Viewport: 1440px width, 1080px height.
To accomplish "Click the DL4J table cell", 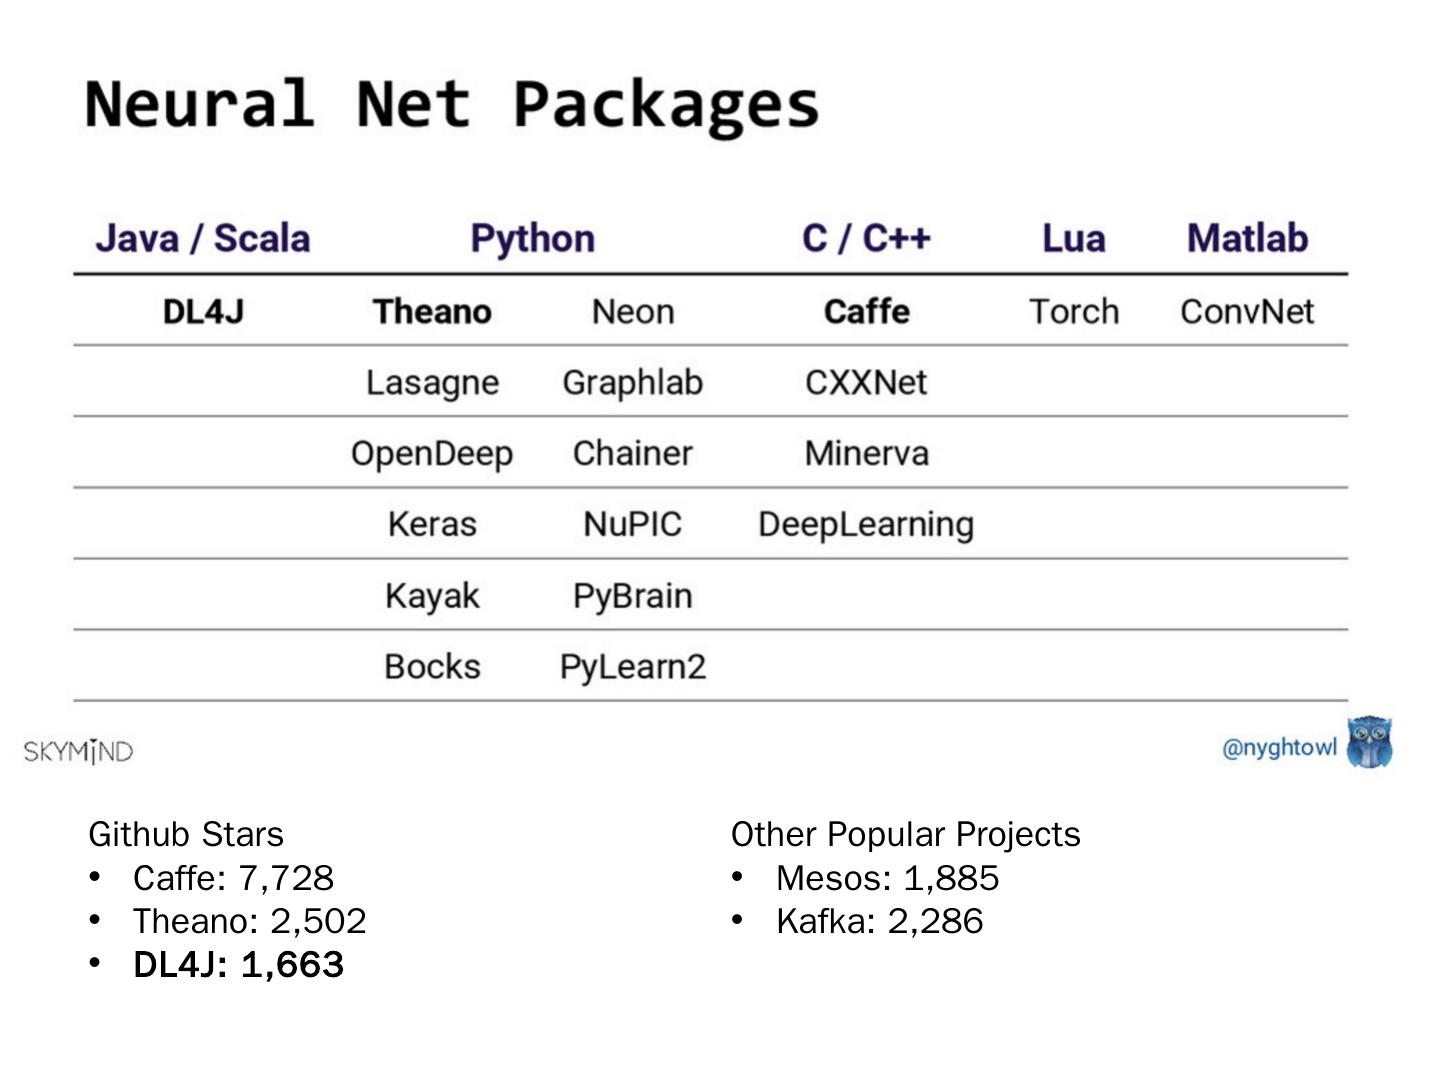I will click(203, 312).
